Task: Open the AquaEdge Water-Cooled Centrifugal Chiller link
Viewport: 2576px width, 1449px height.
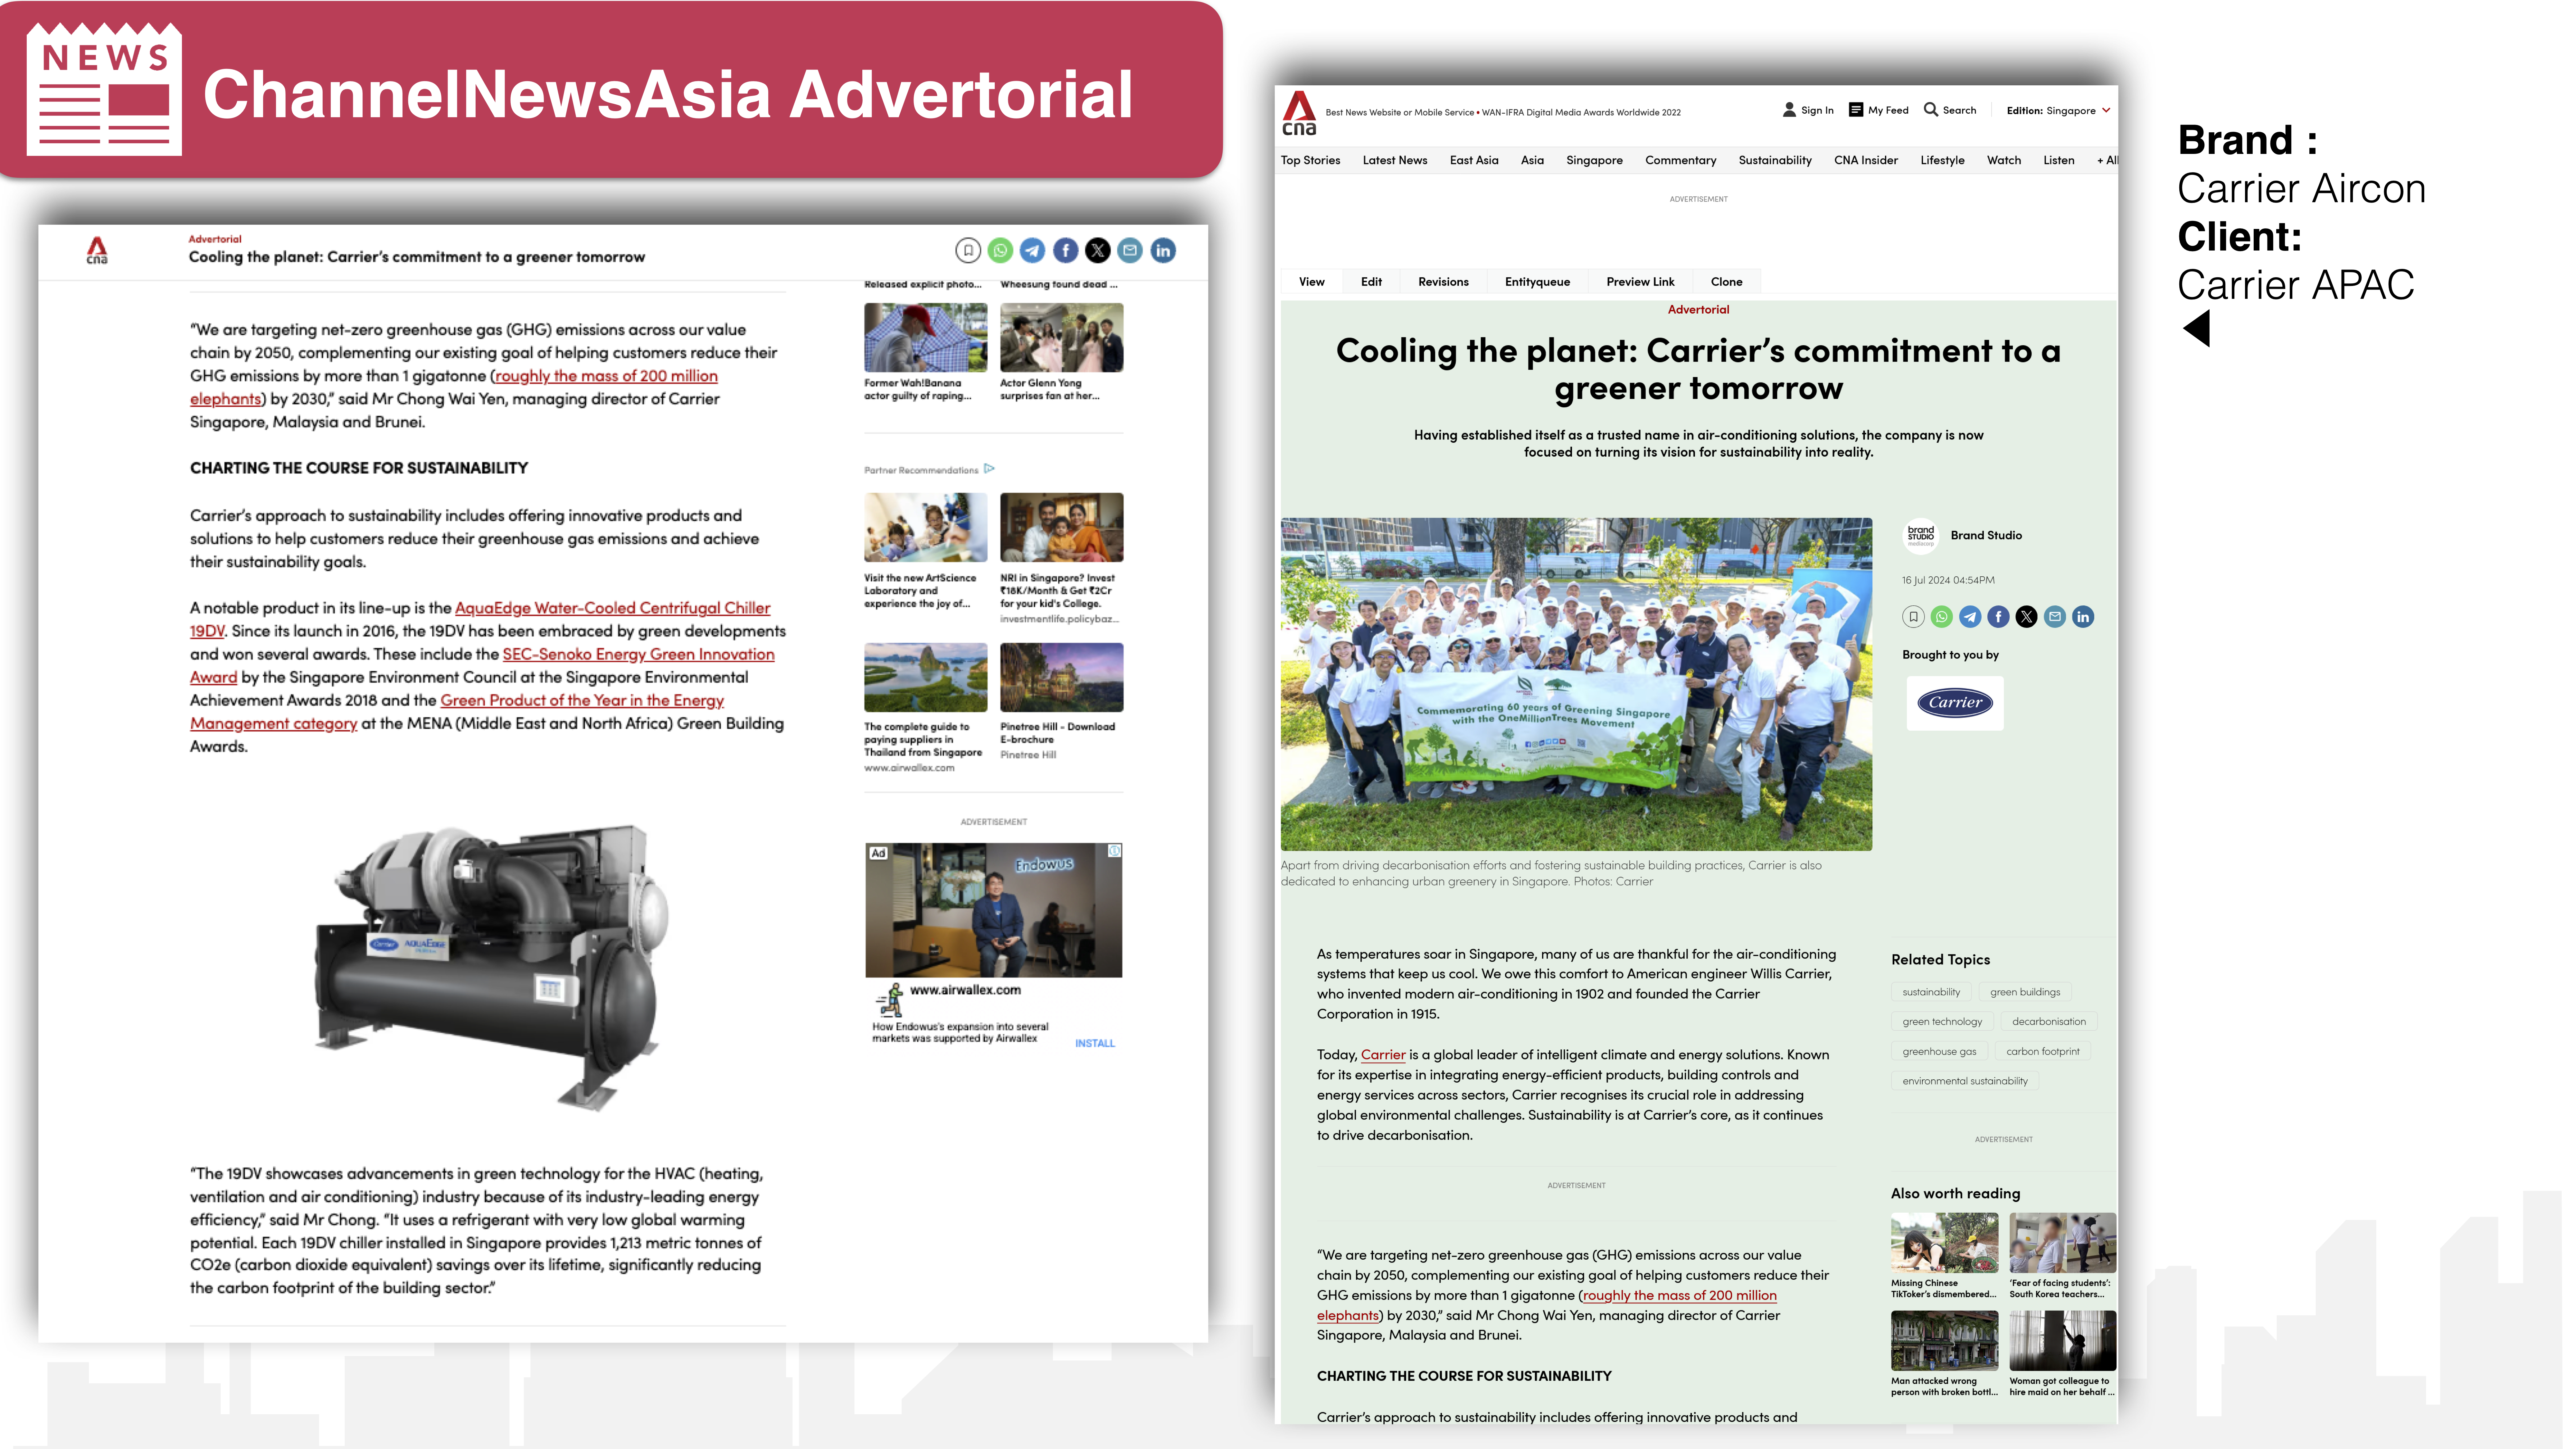Action: tap(612, 608)
